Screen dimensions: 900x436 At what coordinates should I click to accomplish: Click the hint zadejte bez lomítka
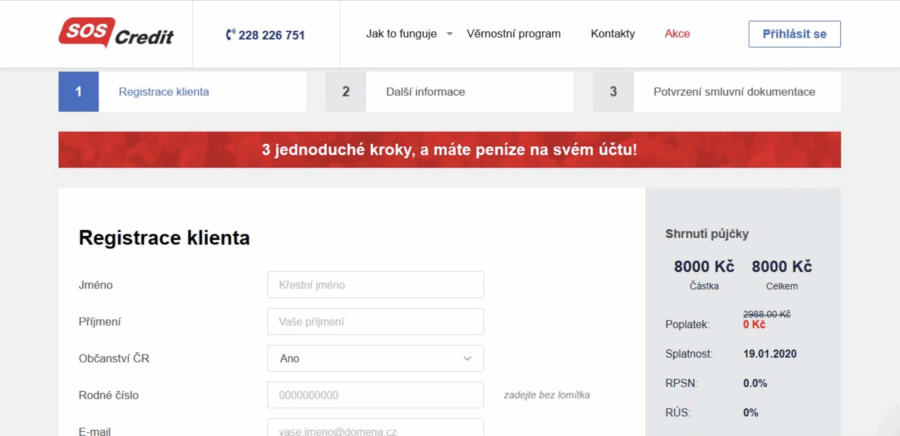click(546, 395)
